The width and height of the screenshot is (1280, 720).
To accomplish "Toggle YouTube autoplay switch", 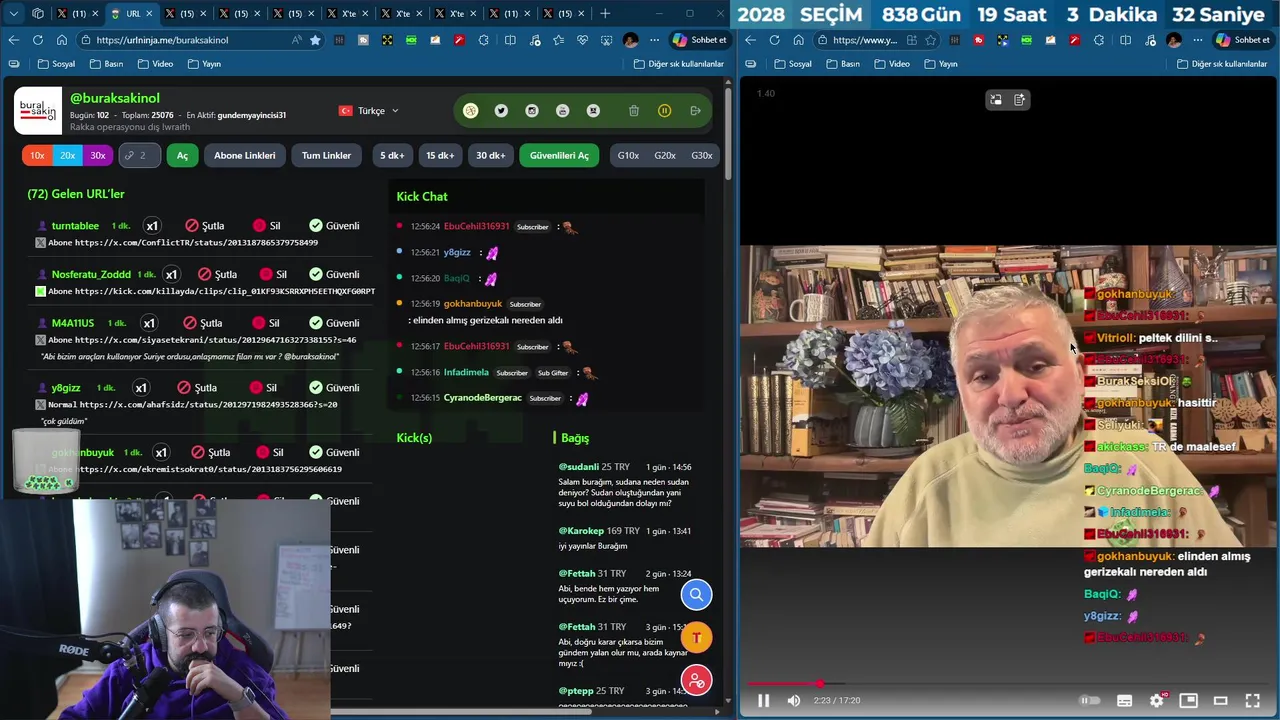I will coord(1090,701).
